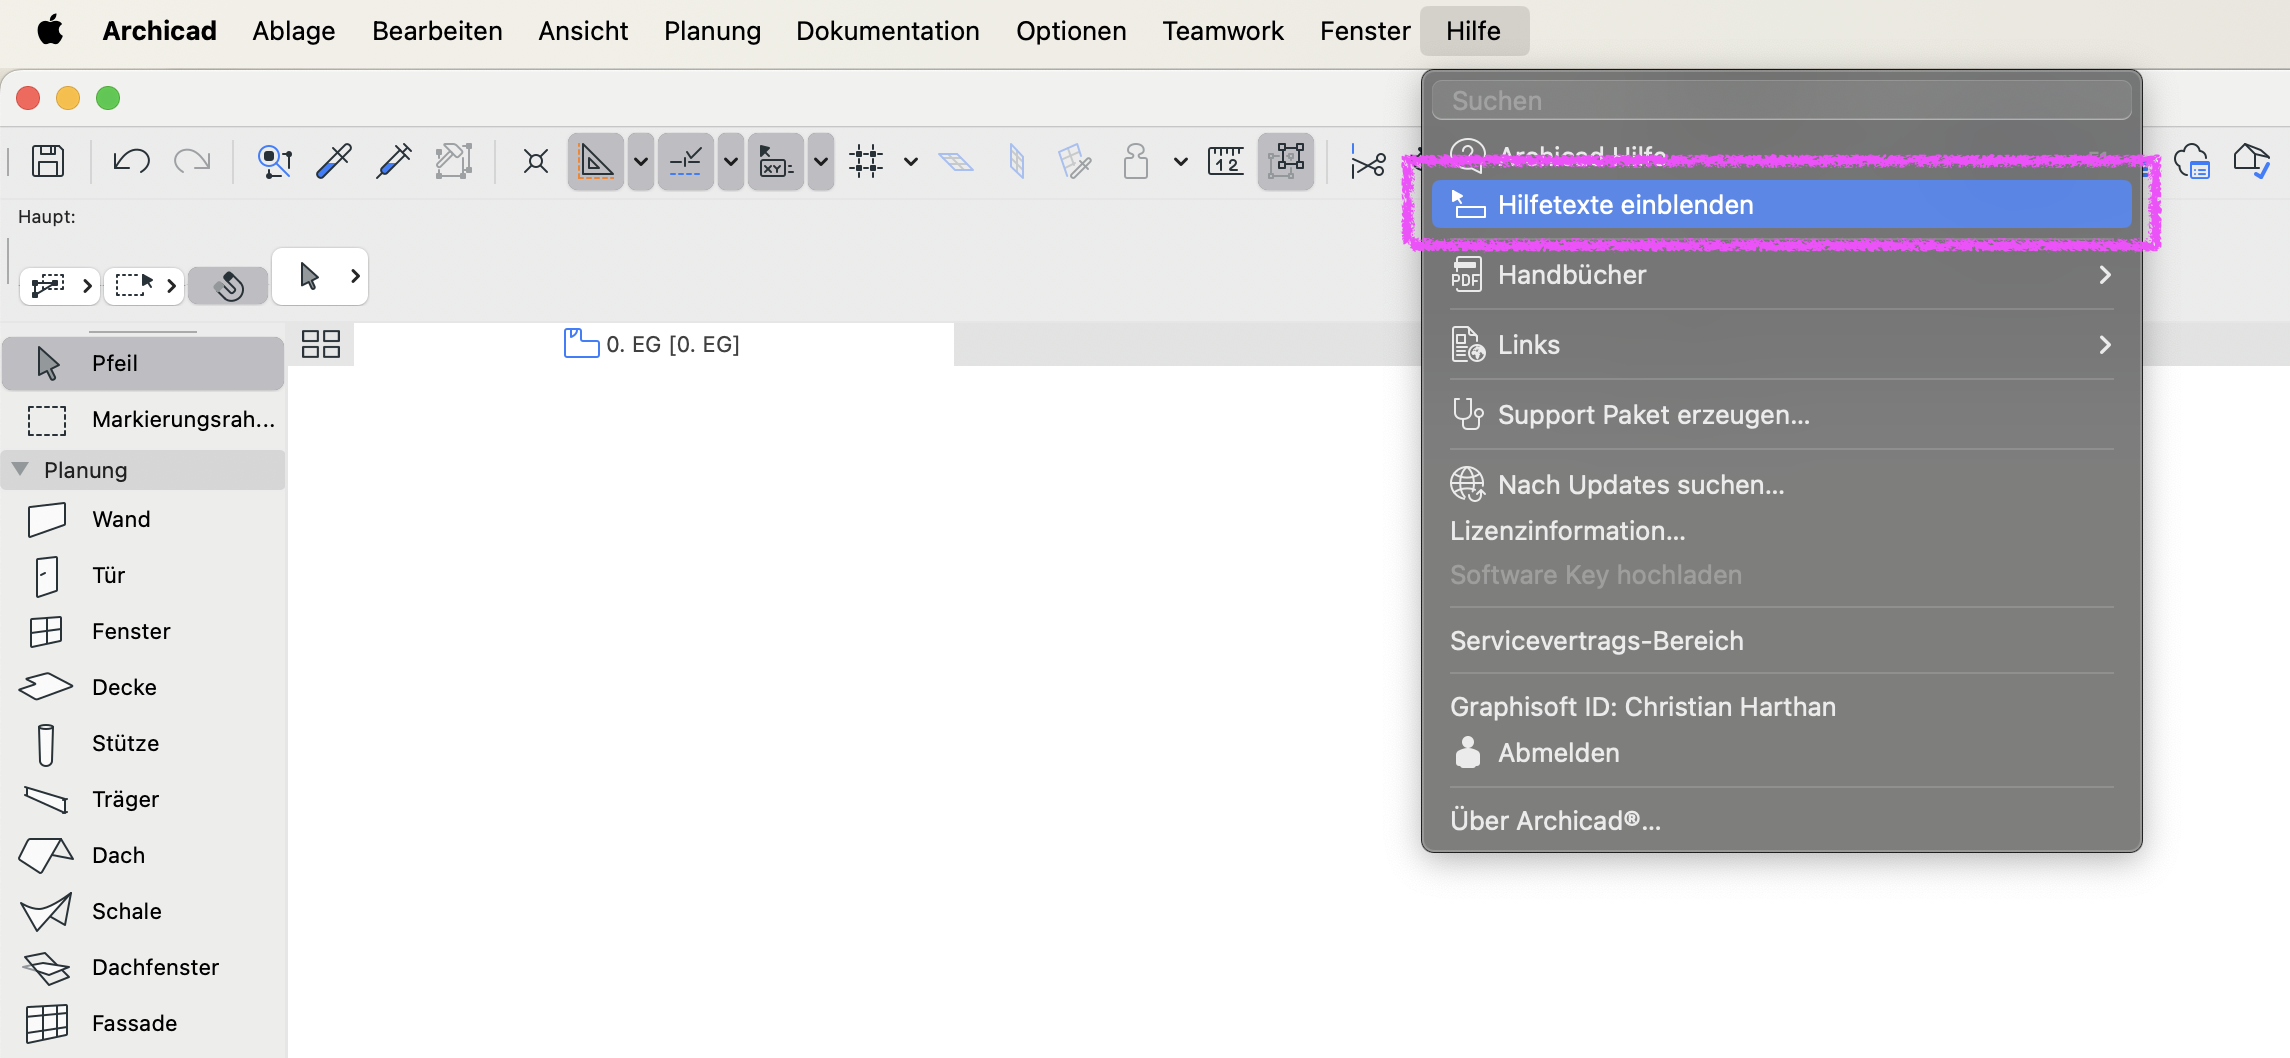Click the Redo arrow icon

click(x=192, y=161)
